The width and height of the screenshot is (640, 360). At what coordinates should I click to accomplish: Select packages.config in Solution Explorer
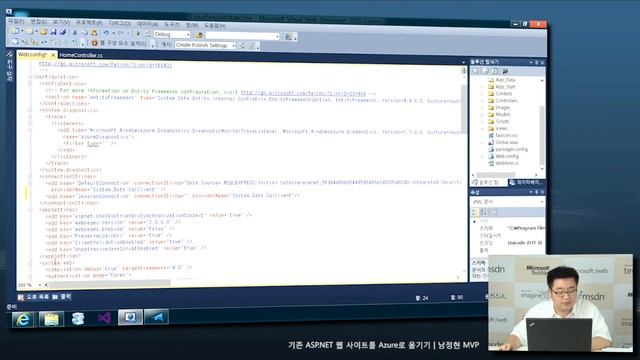click(512, 149)
